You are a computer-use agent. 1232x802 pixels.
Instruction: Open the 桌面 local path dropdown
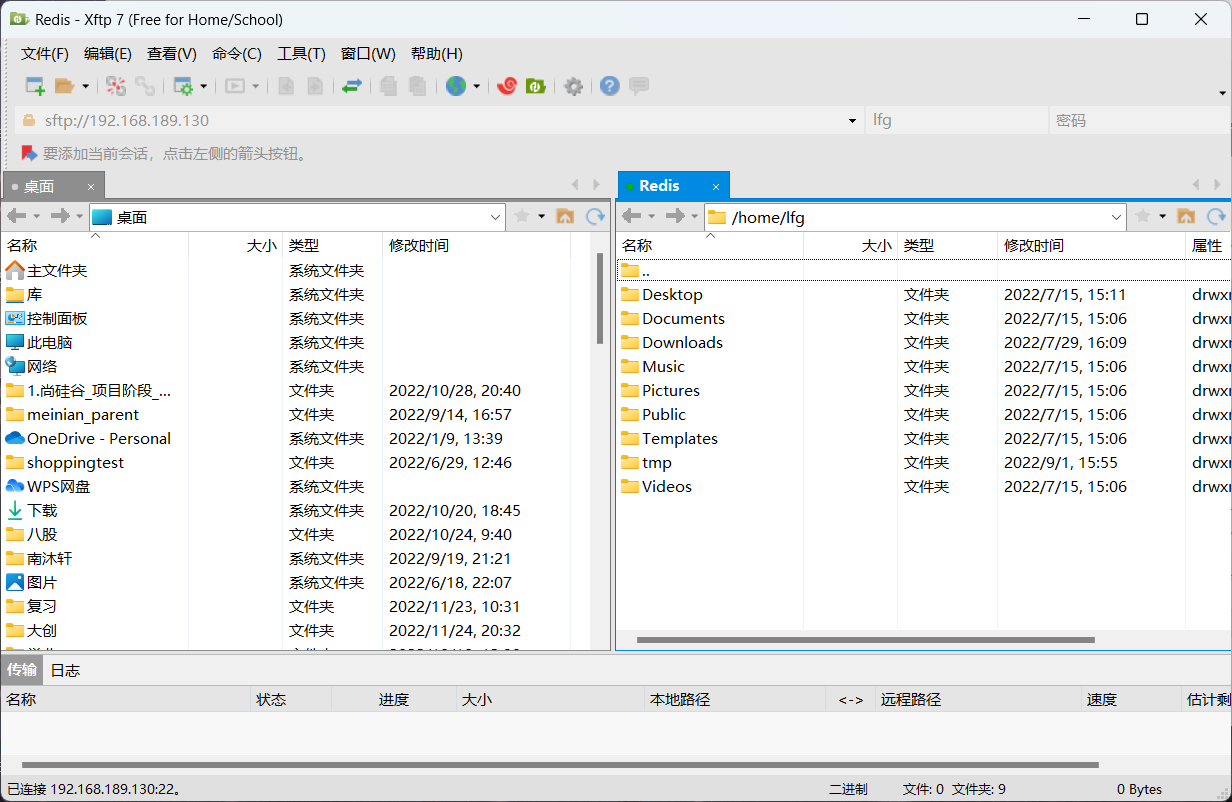click(496, 217)
